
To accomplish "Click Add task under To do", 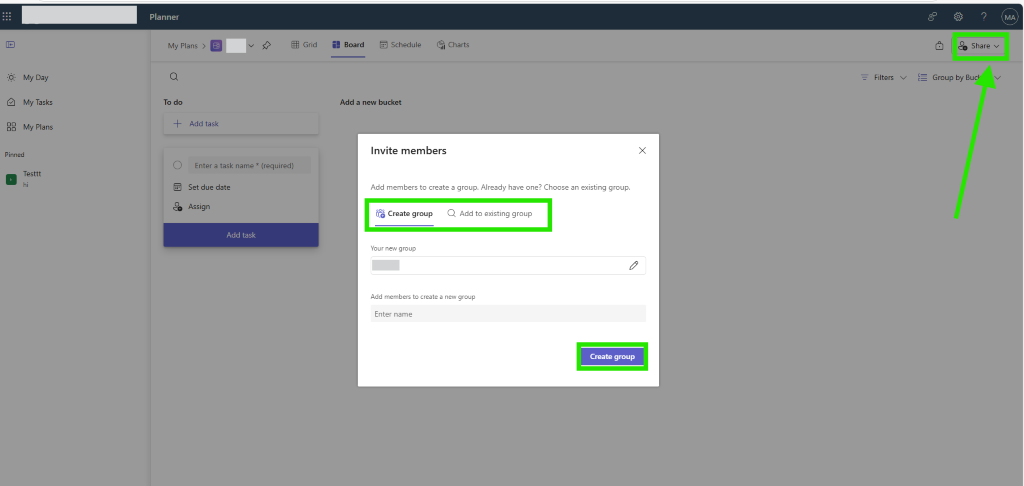I will pos(241,123).
